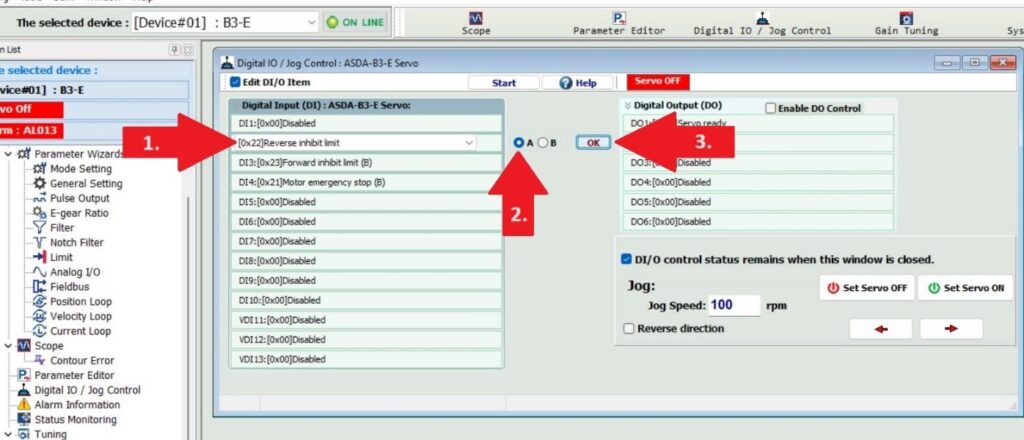Screen dimensions: 1024x440
Task: Open Alarm Information in tree
Action: (x=77, y=405)
